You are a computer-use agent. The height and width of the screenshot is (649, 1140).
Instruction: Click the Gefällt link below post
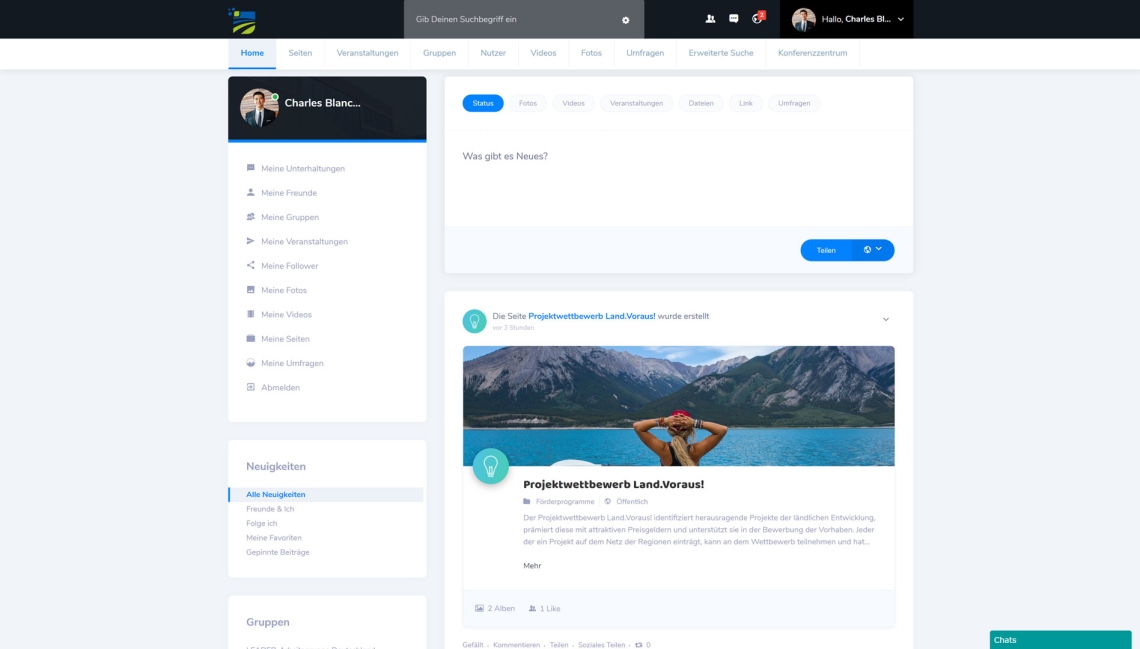(x=473, y=645)
